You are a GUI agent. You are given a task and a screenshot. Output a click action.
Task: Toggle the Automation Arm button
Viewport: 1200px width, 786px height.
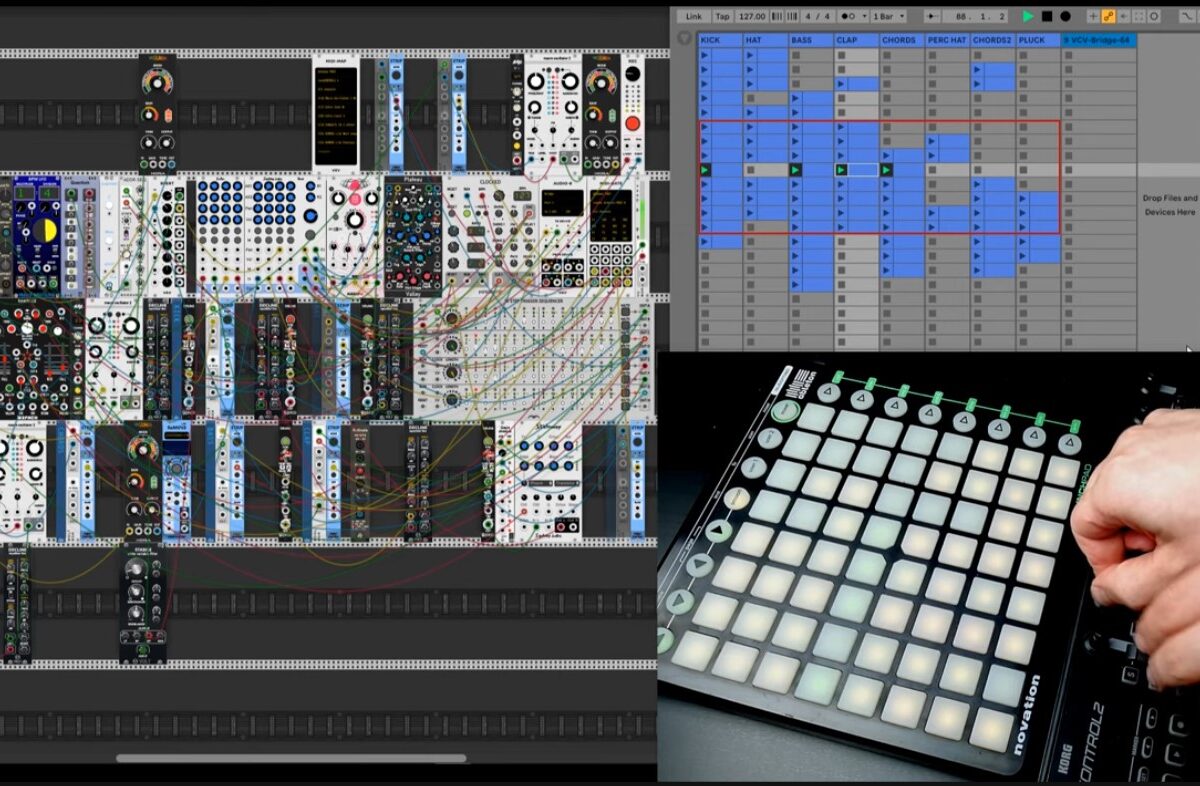click(x=1109, y=16)
